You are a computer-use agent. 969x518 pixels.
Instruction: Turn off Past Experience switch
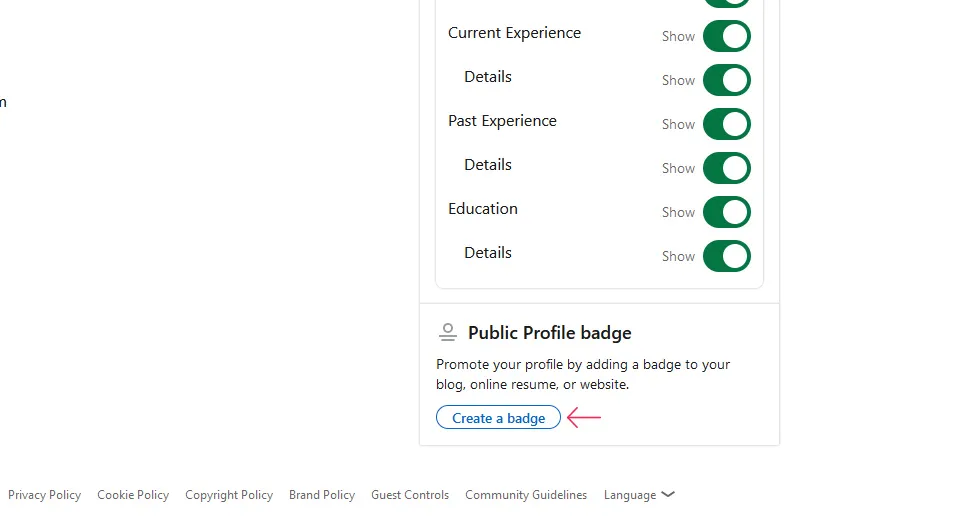(727, 124)
